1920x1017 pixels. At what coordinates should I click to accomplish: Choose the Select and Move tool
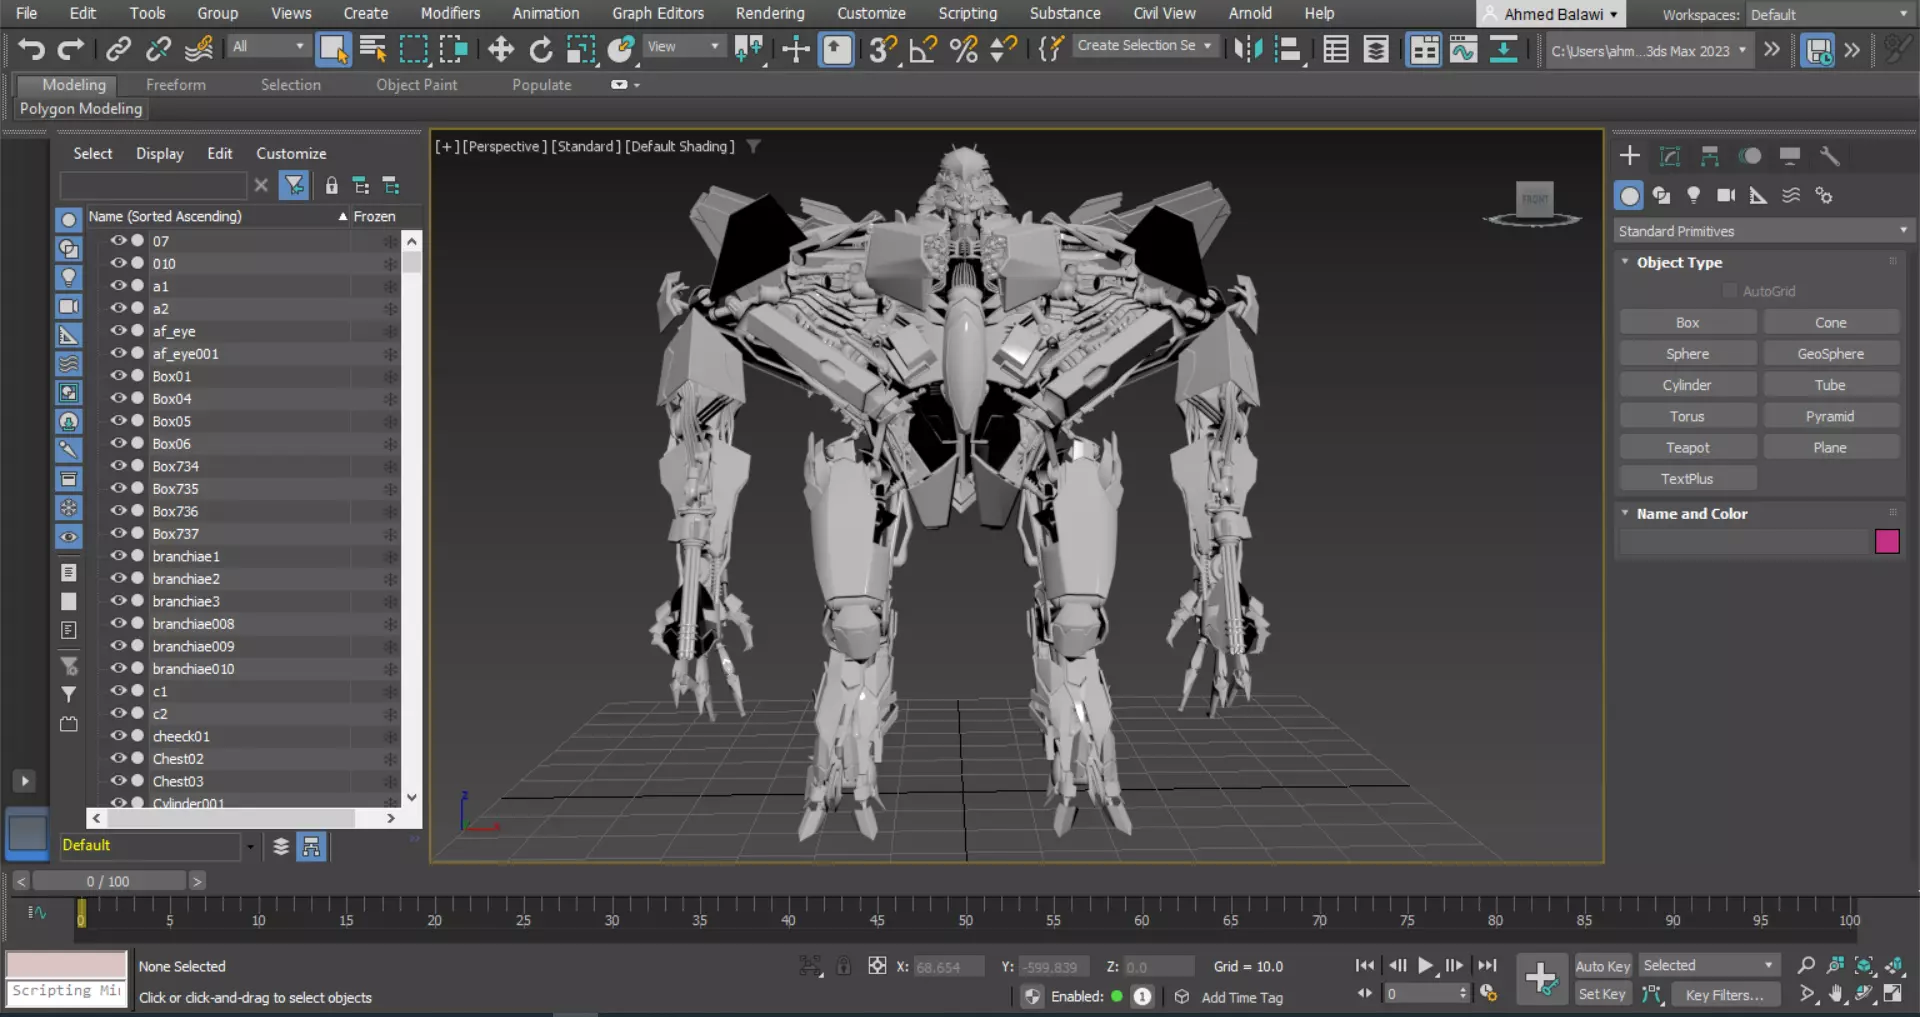tap(501, 48)
